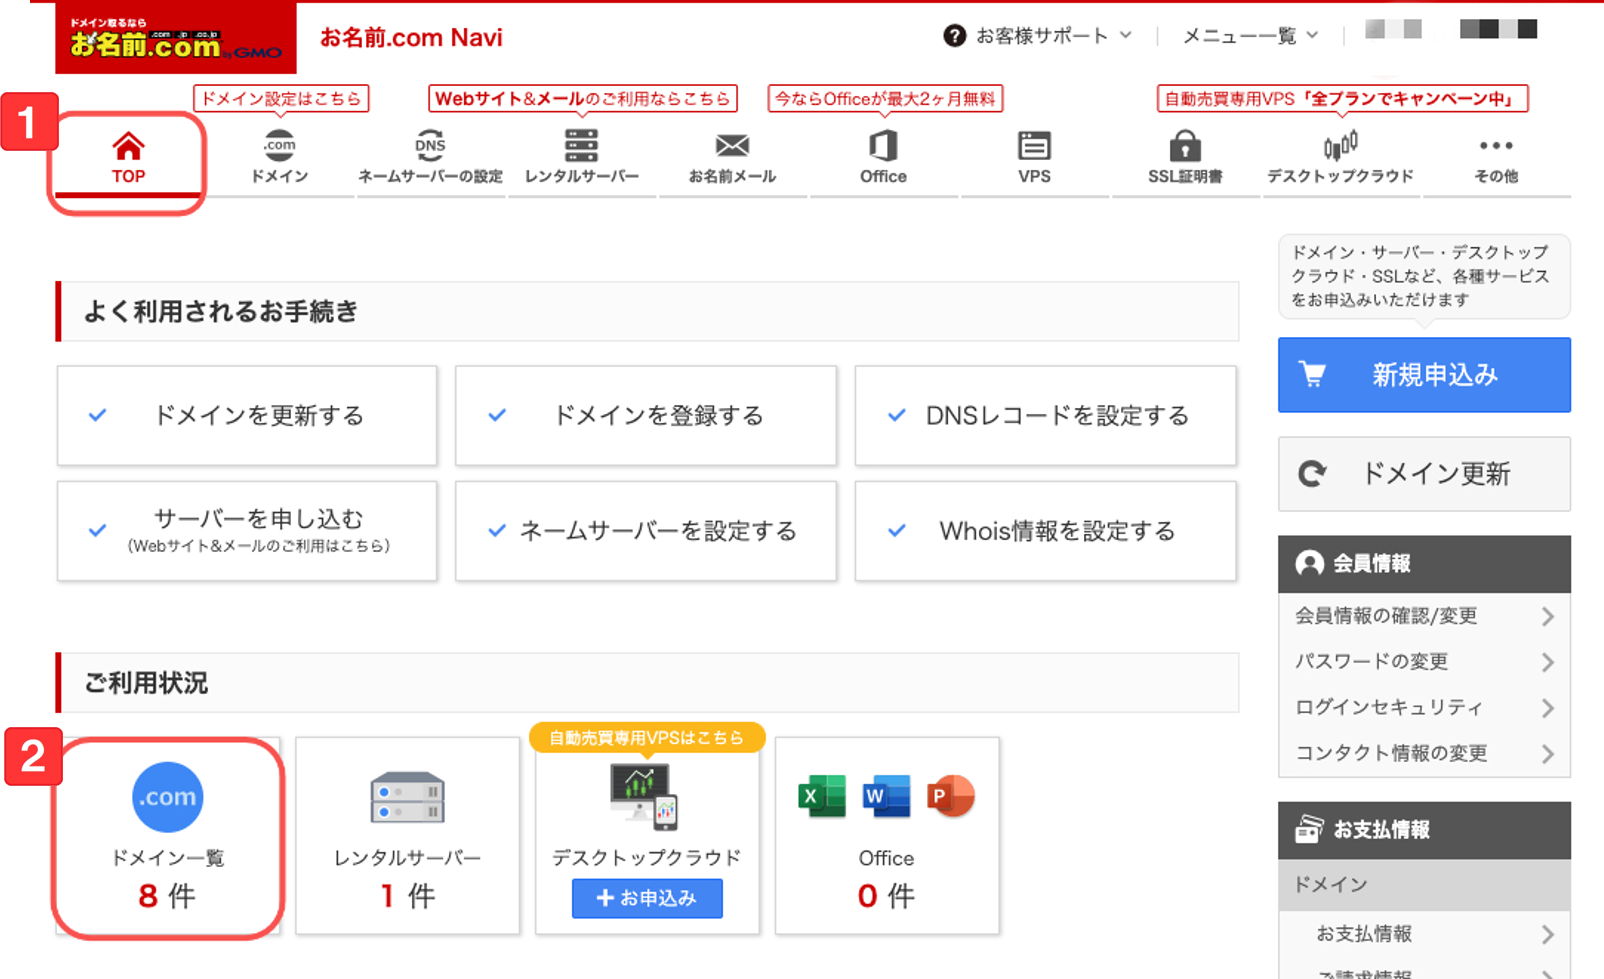Click the ドメイン更新 refresh button

pos(1424,474)
